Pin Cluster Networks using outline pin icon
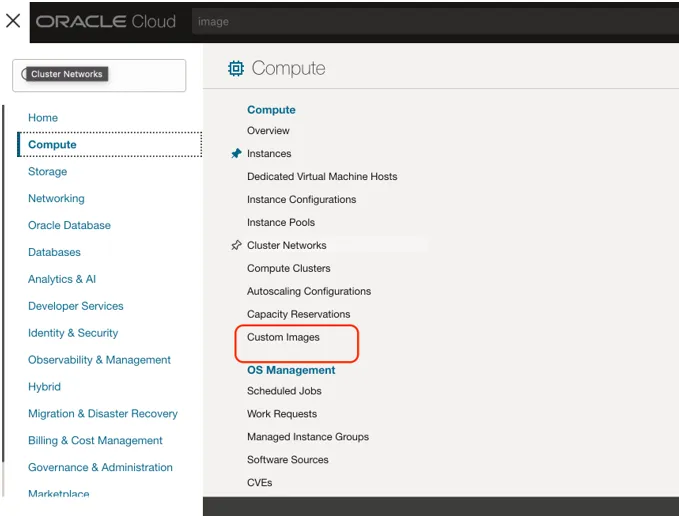 (236, 245)
